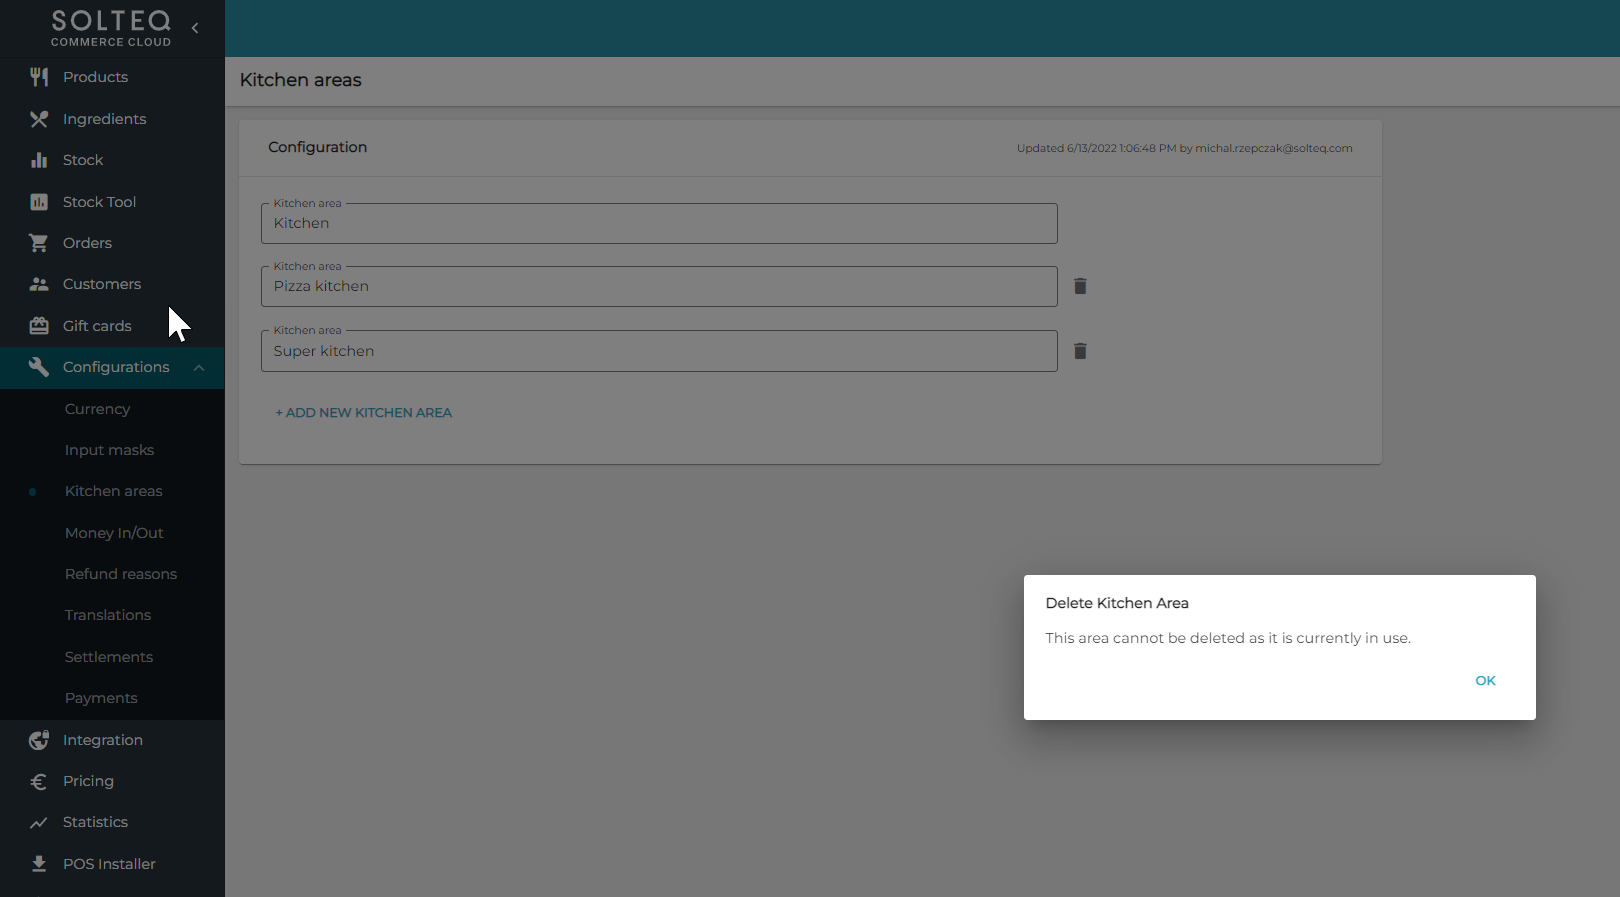Select the Orders shopping cart icon
Viewport: 1620px width, 897px height.
pos(39,243)
